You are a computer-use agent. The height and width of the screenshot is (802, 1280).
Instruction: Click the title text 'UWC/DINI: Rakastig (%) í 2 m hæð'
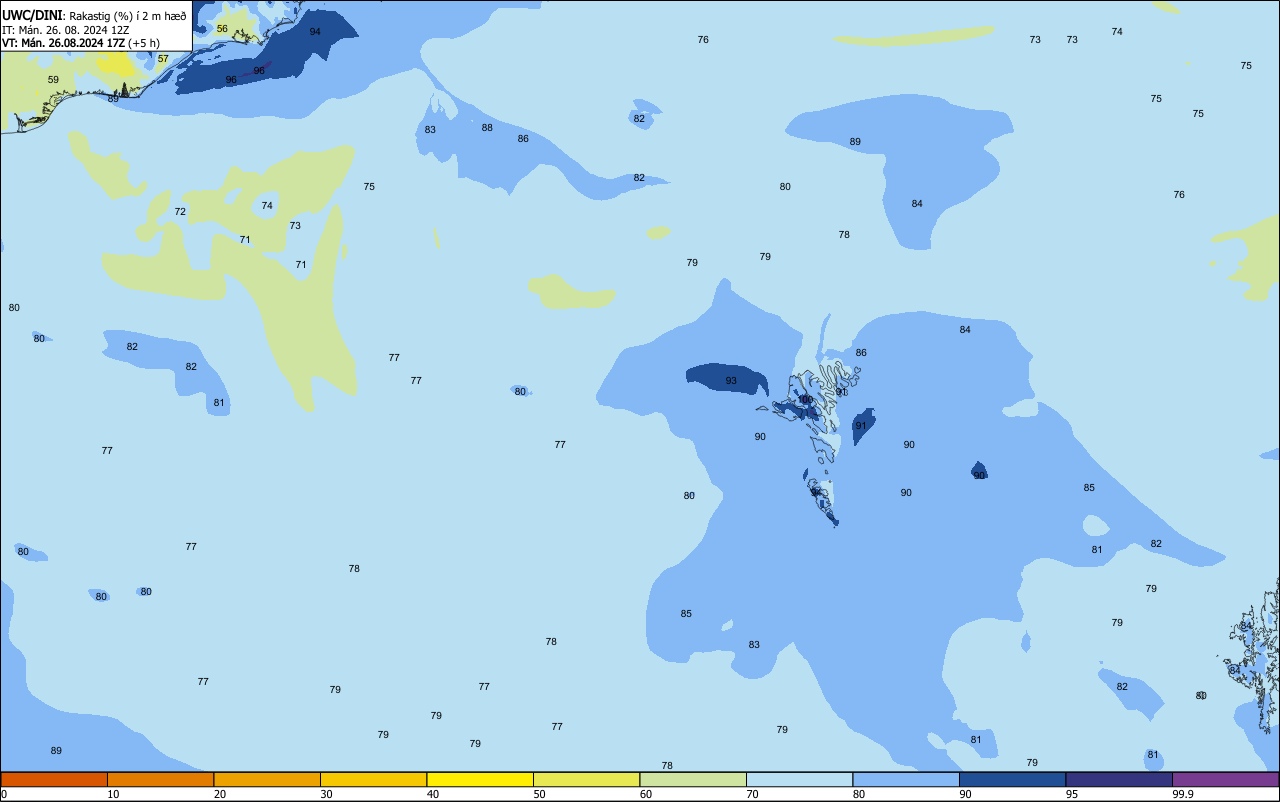pyautogui.click(x=94, y=15)
